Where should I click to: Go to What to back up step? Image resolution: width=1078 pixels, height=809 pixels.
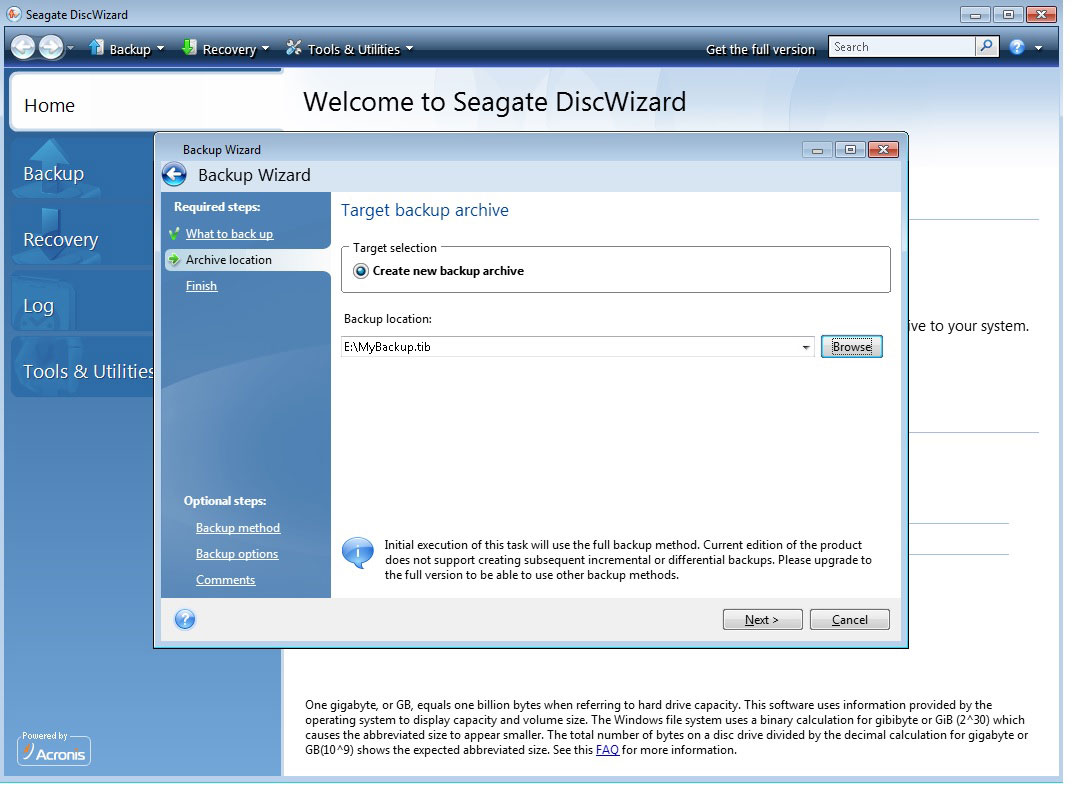click(x=229, y=234)
